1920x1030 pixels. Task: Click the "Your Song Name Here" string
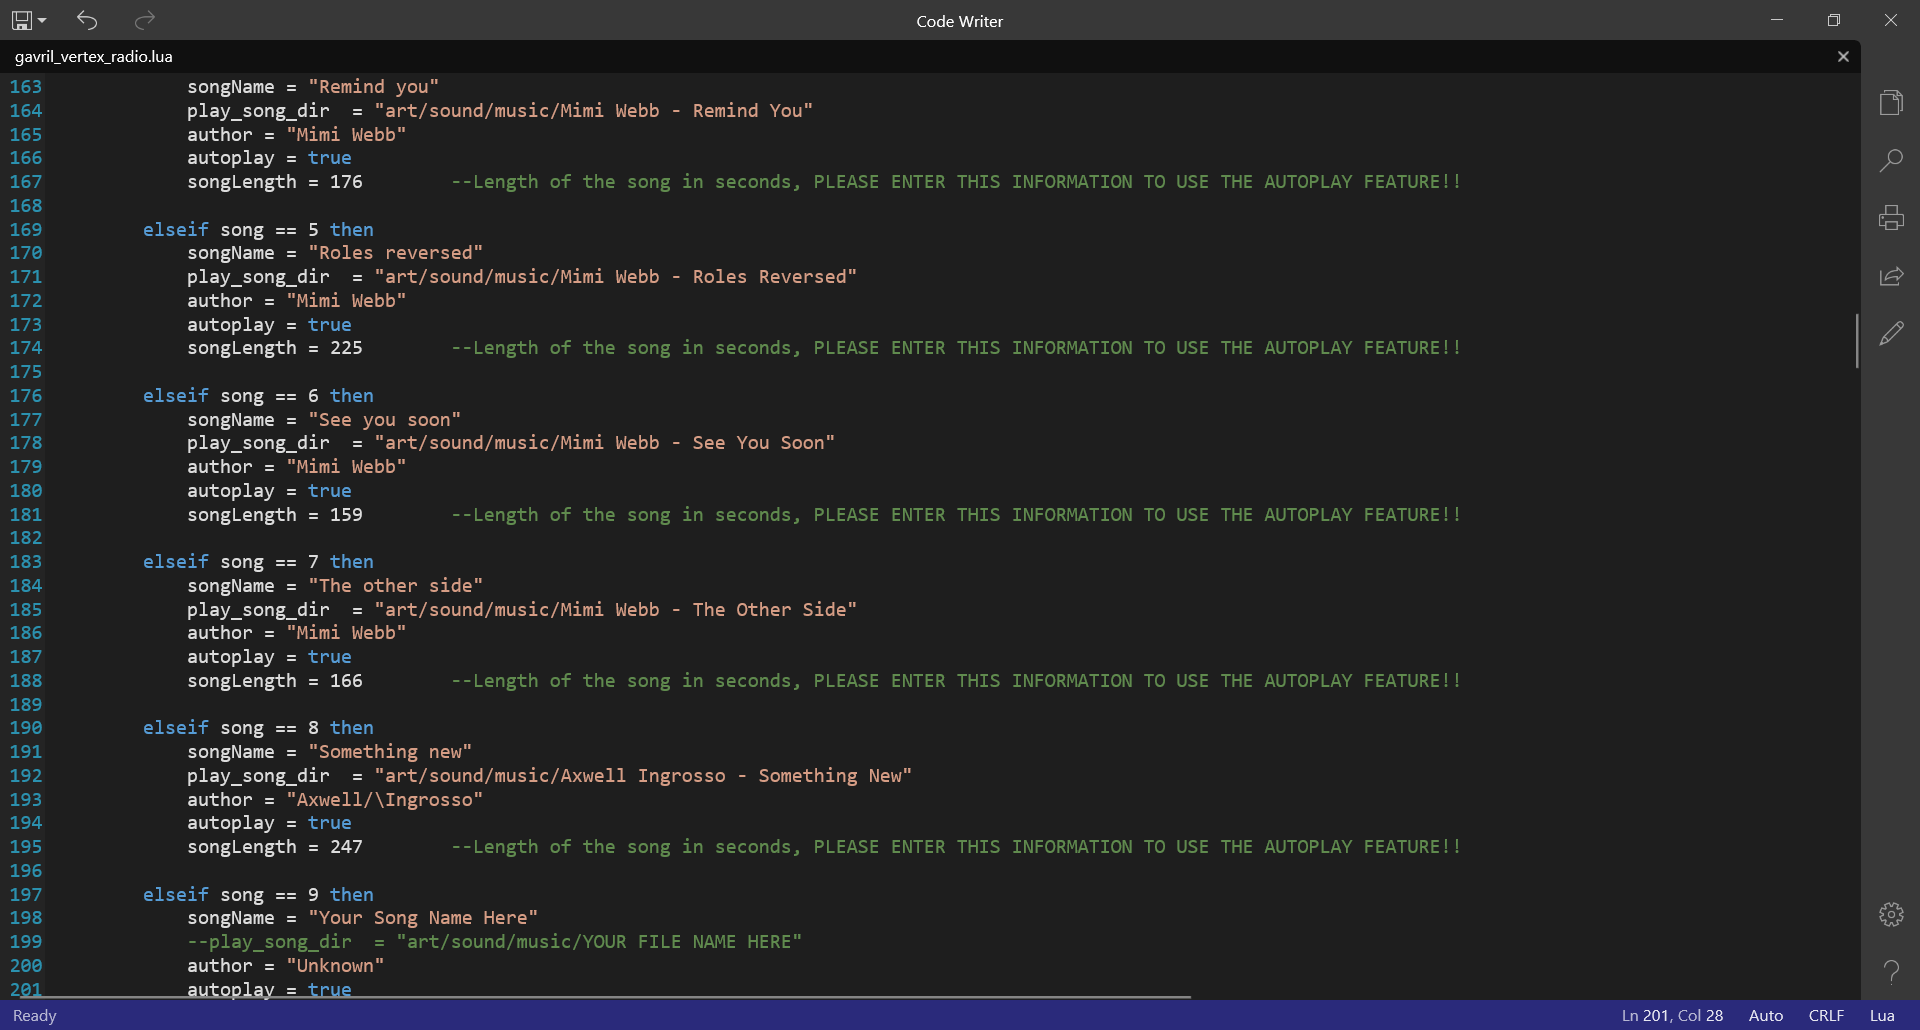click(x=423, y=918)
